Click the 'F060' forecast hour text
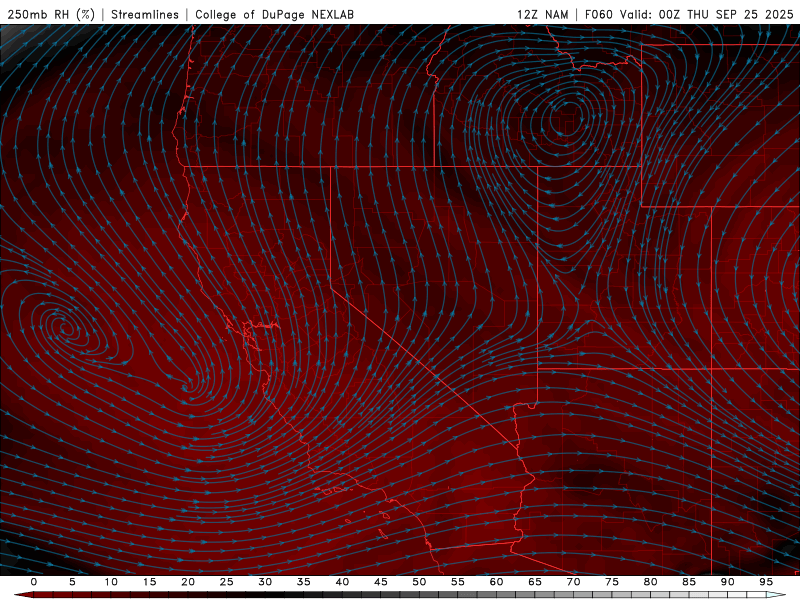The height and width of the screenshot is (600, 800). 598,14
